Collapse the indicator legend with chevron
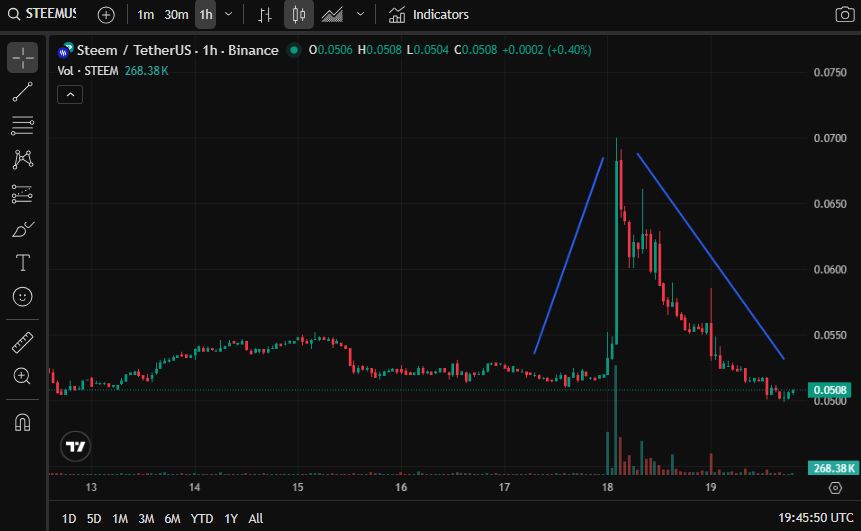 tap(70, 95)
